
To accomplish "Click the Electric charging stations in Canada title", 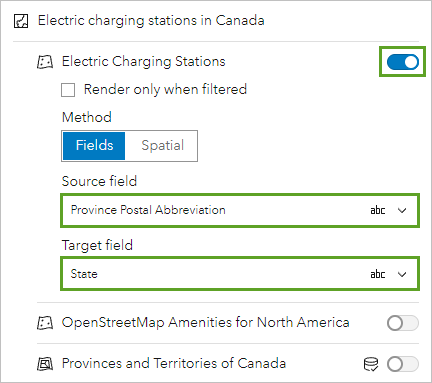I will pyautogui.click(x=151, y=21).
